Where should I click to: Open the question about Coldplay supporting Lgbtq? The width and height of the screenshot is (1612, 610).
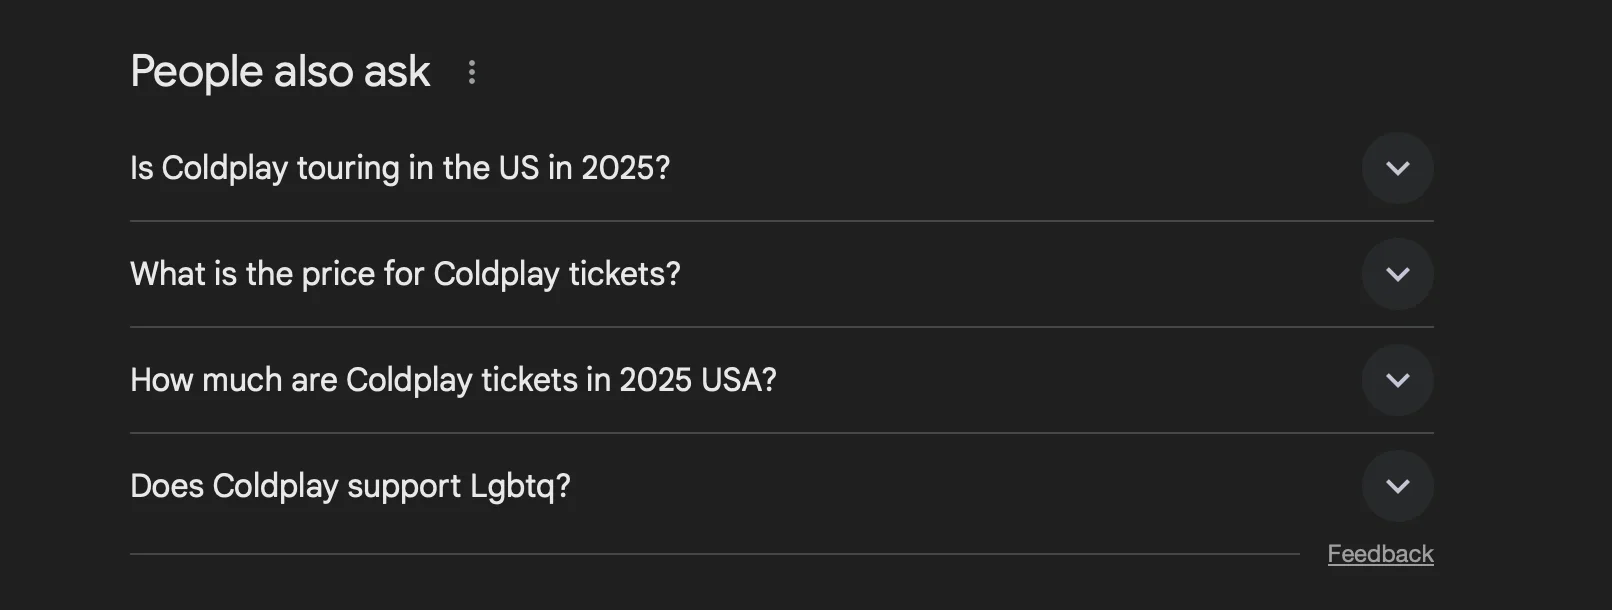tap(351, 486)
